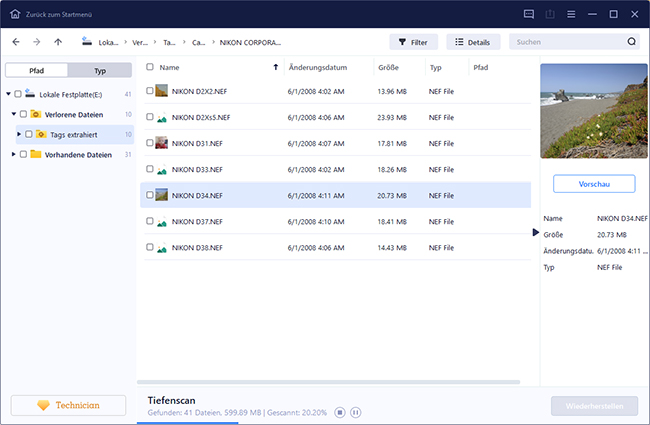Click the horizontal scrollbar below file list

tap(328, 382)
